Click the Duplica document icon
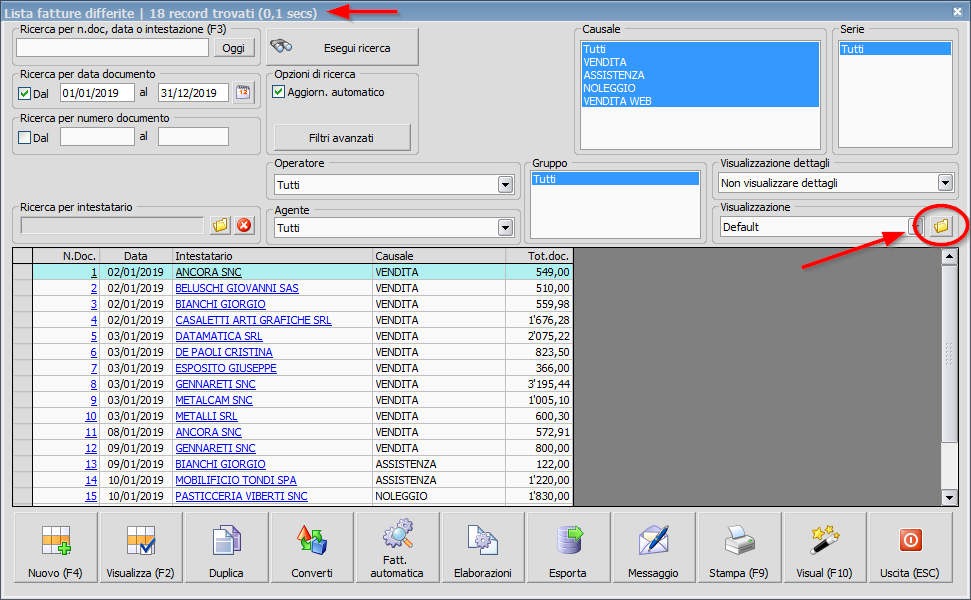Screen dimensions: 971x600 tap(226, 540)
